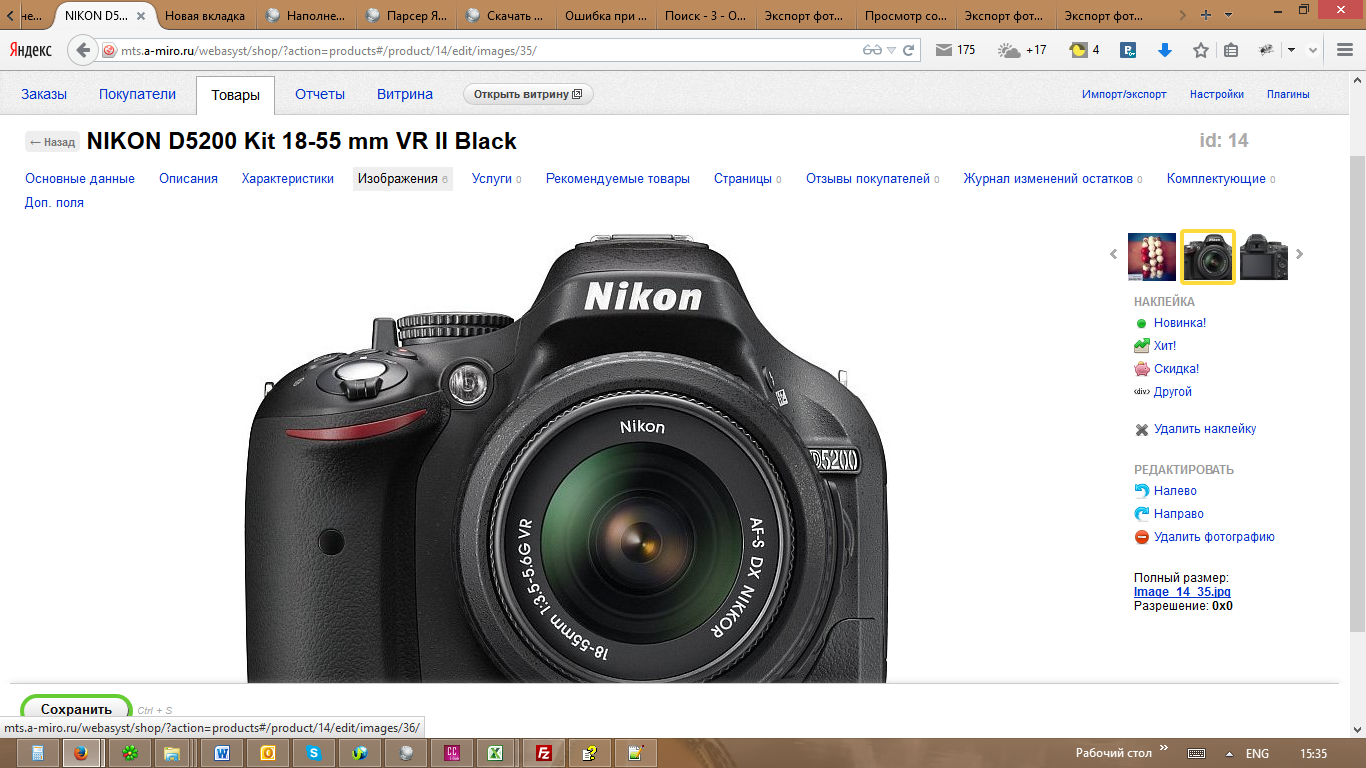Switch input language via ENG indicator
1366x768 pixels.
pos(1258,753)
